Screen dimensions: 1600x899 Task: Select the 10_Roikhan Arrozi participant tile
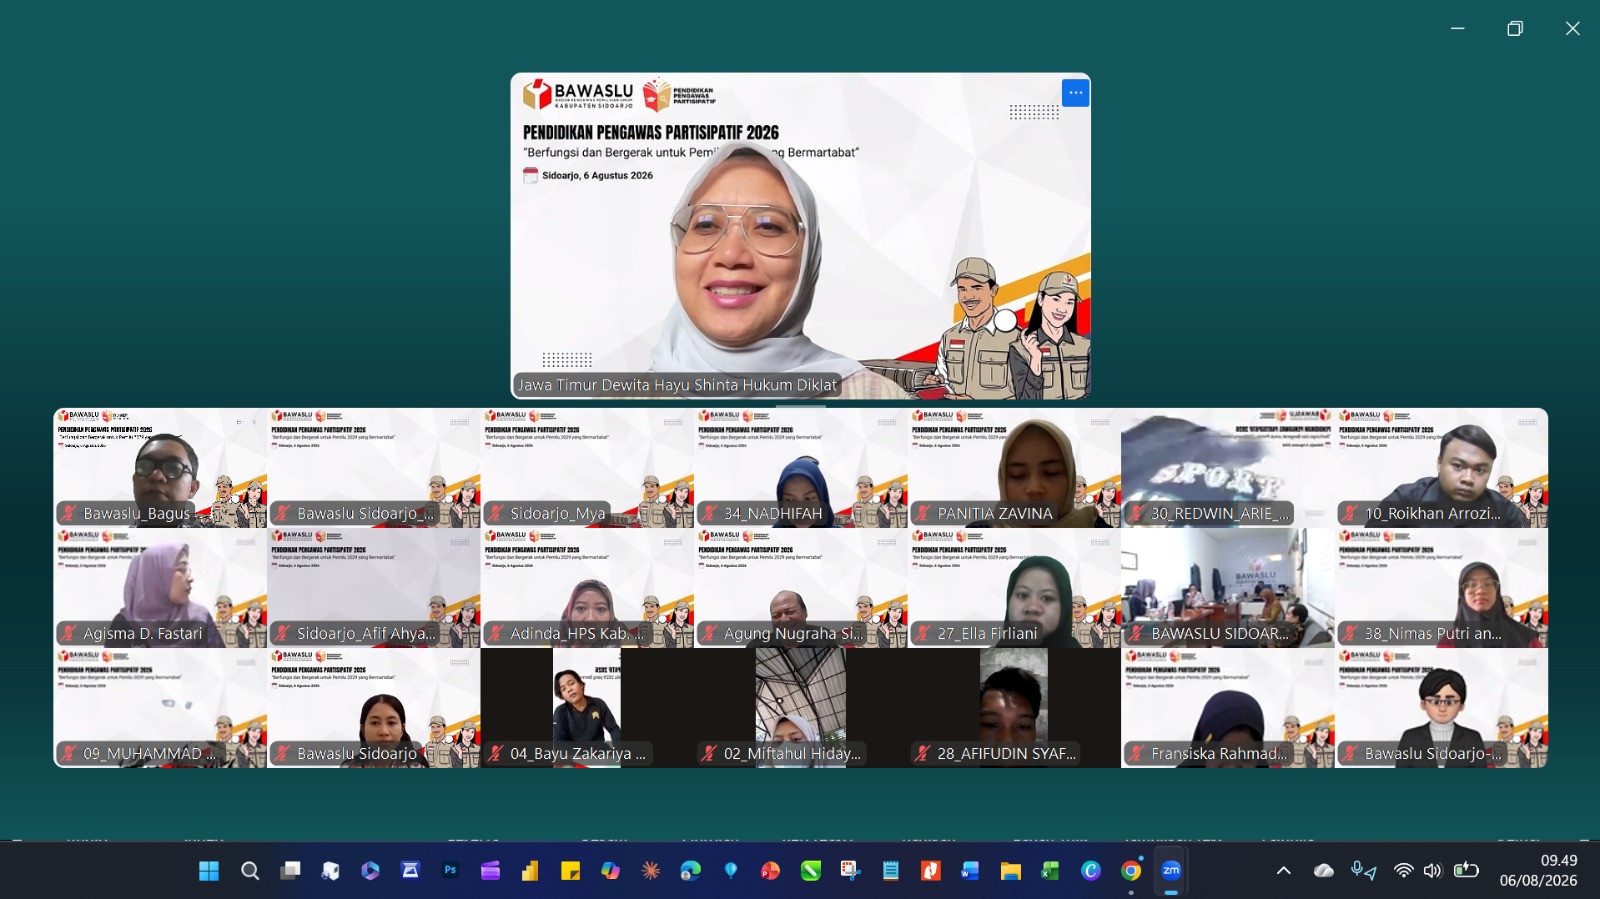(1441, 468)
